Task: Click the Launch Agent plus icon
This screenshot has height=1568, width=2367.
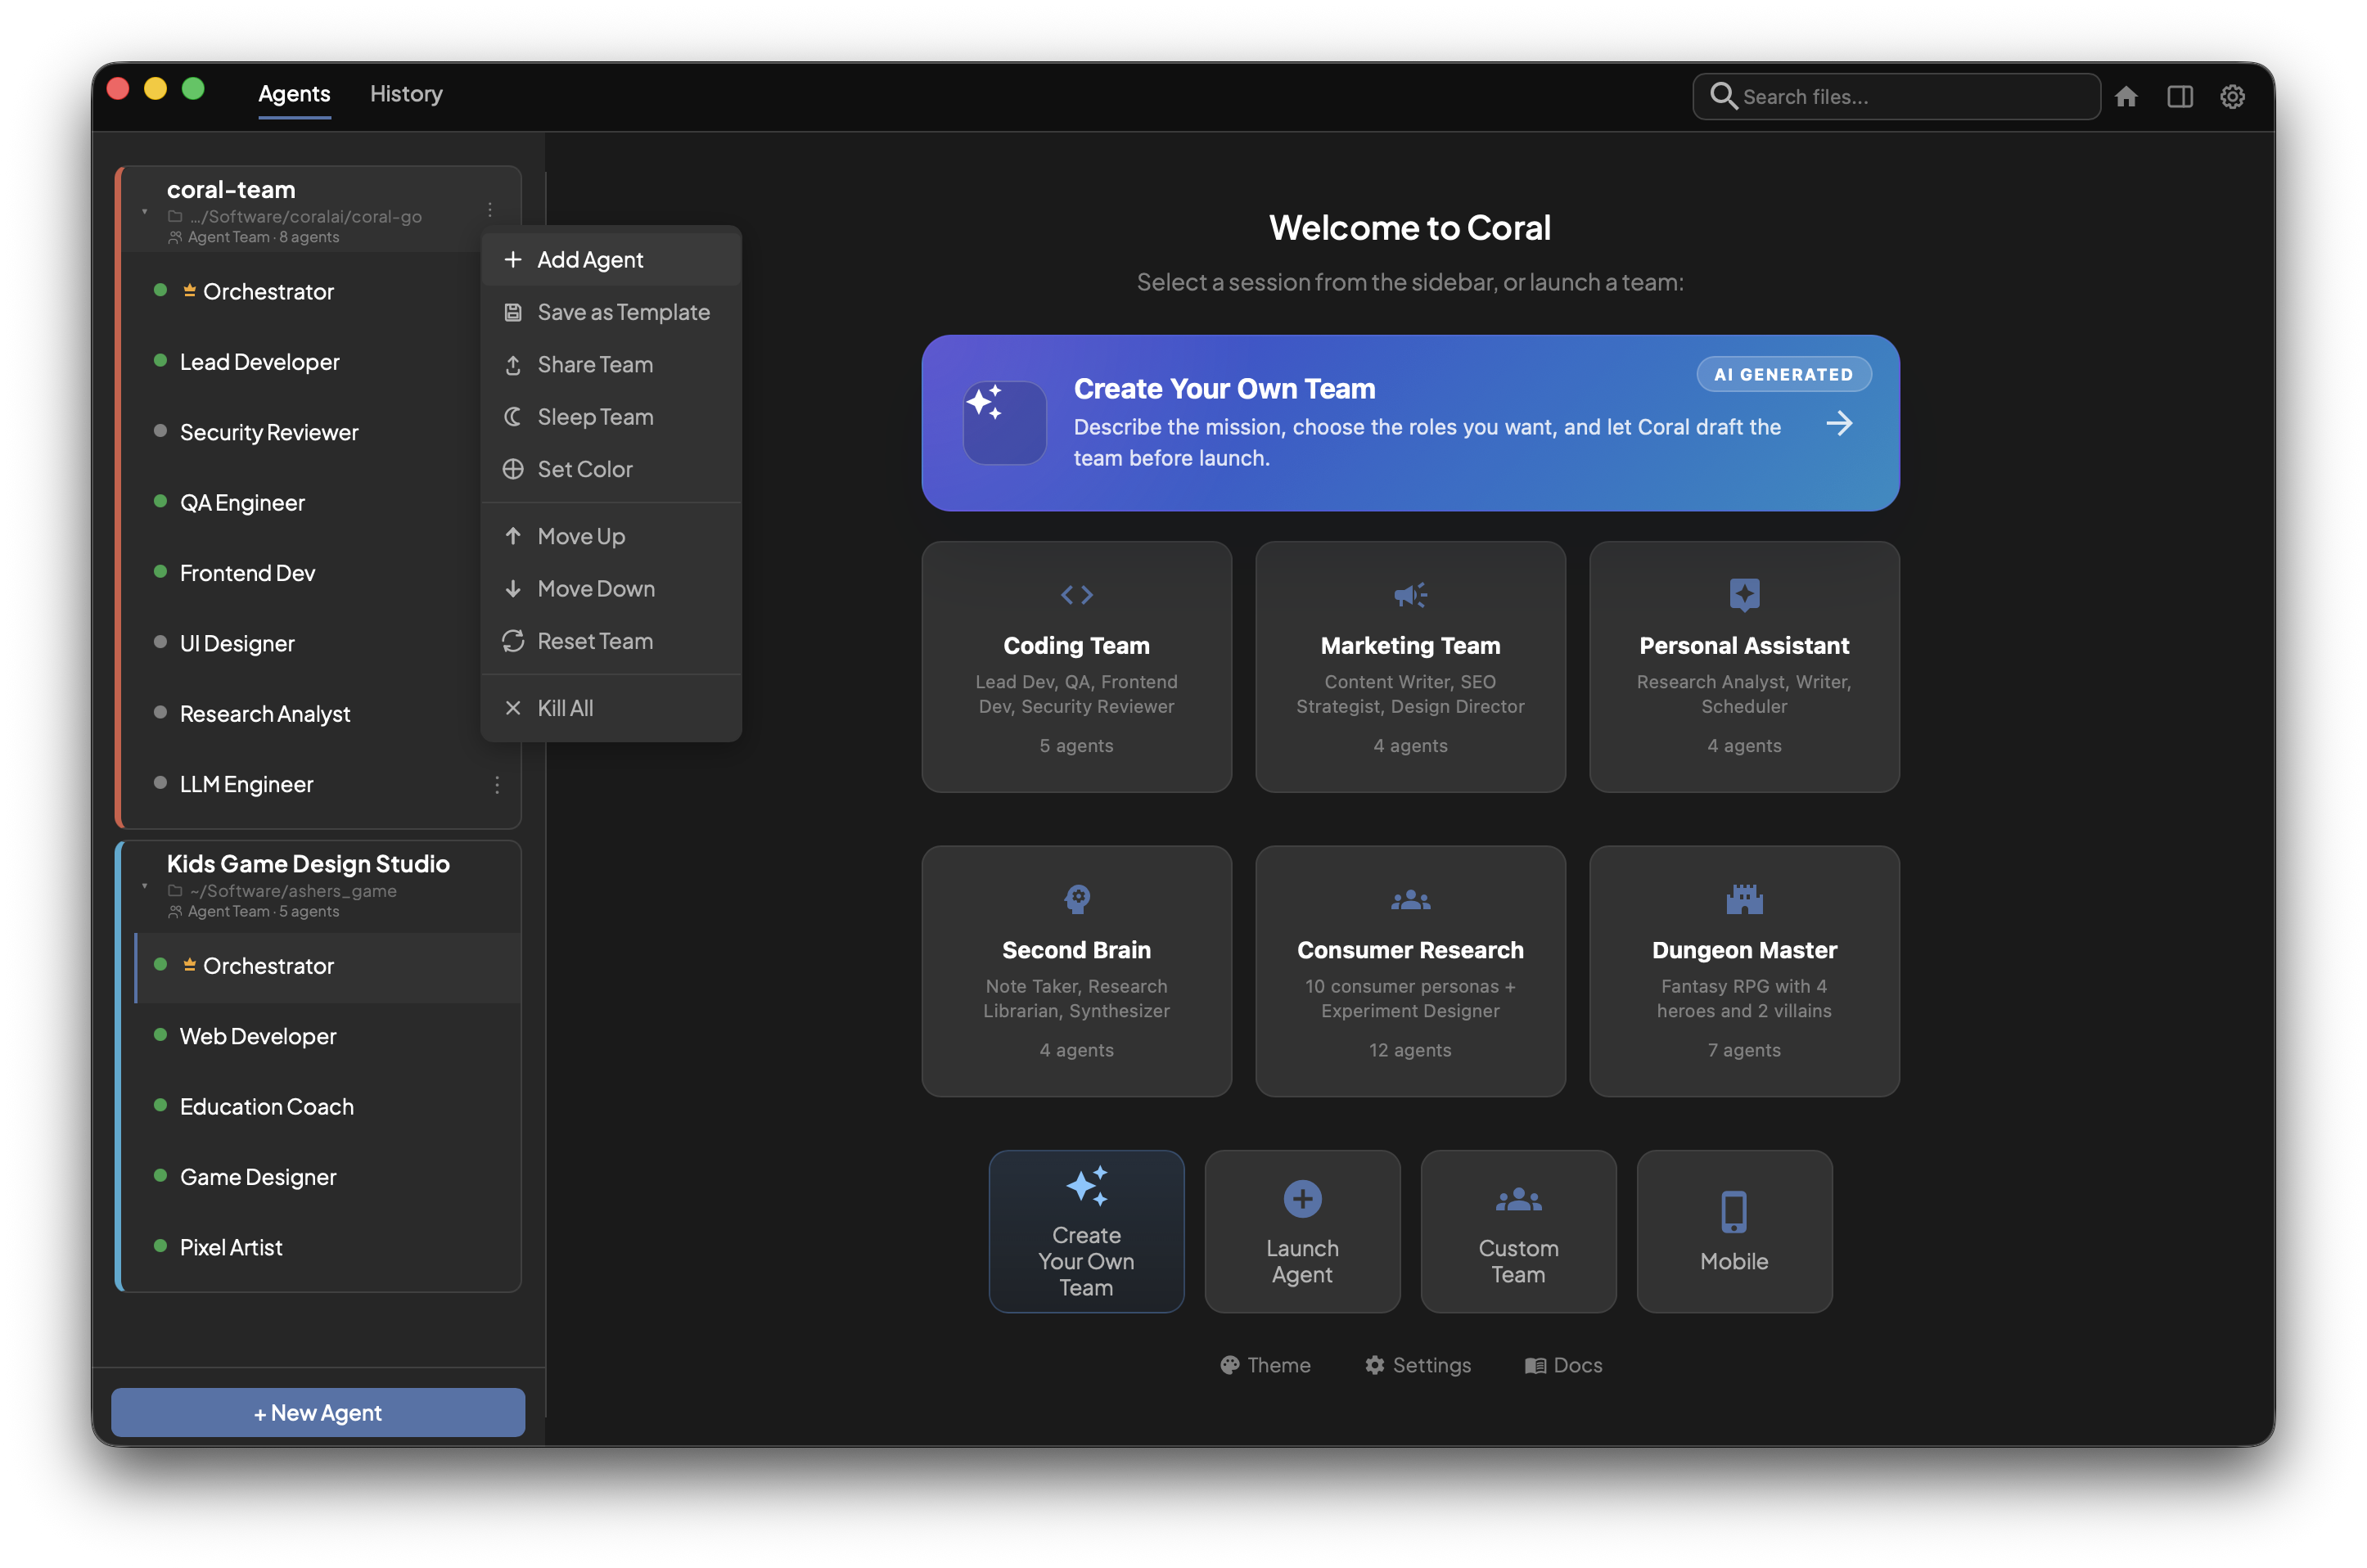Action: tap(1302, 1199)
